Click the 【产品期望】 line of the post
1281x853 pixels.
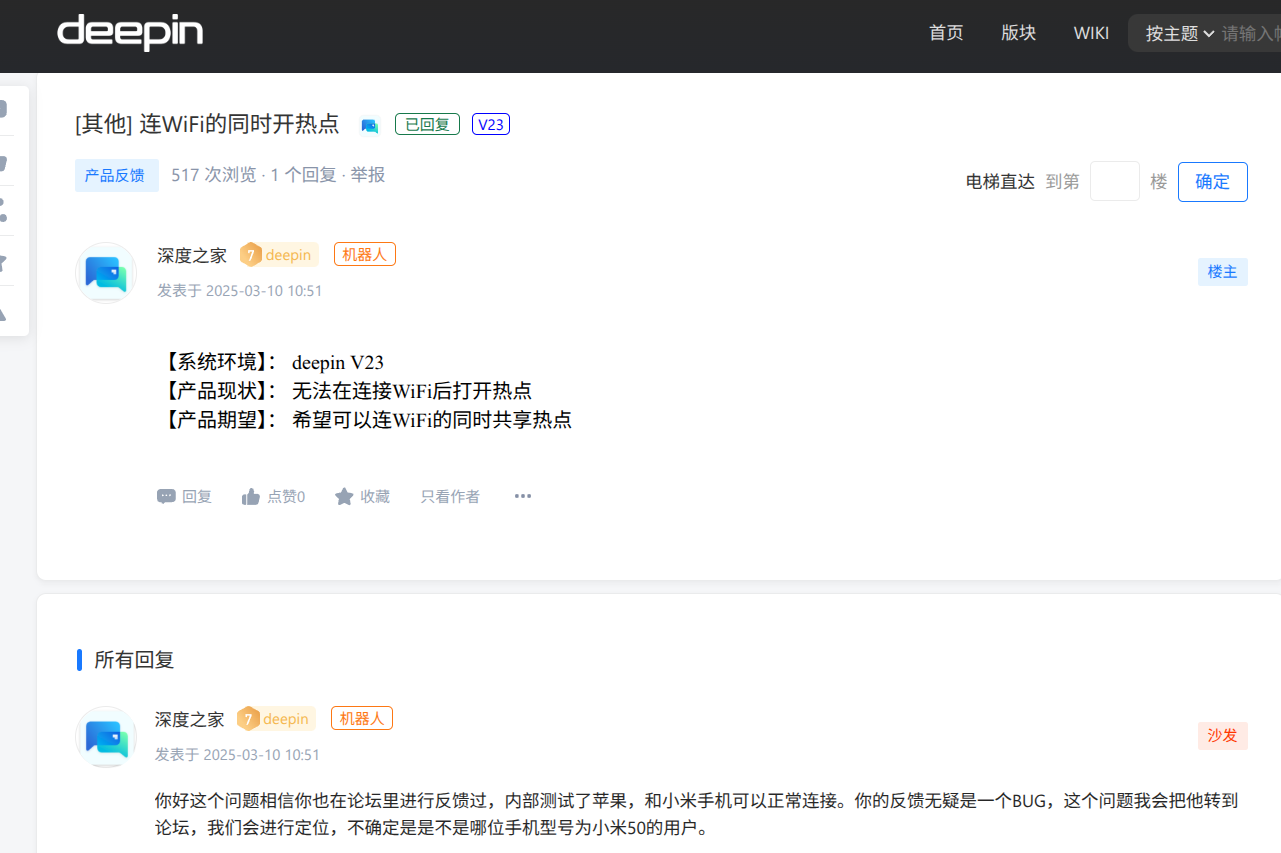[x=365, y=420]
